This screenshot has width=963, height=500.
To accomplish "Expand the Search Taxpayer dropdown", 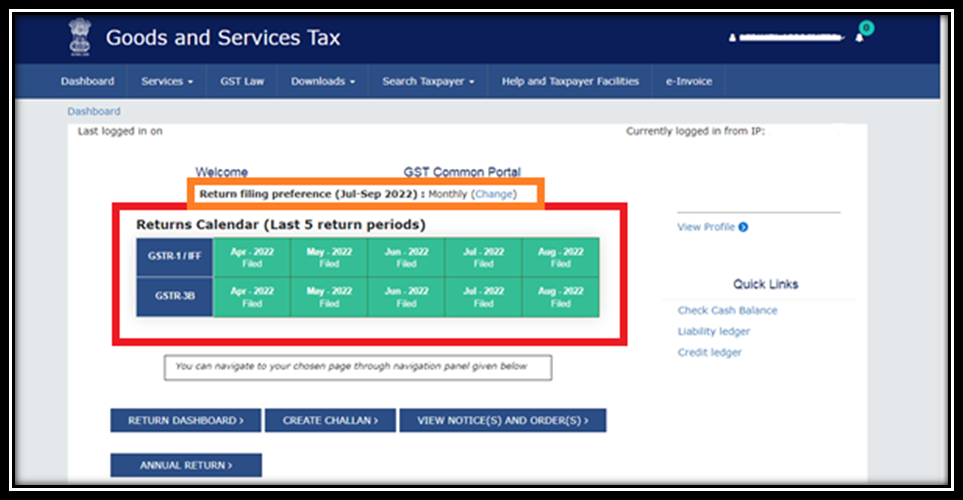I will 428,81.
